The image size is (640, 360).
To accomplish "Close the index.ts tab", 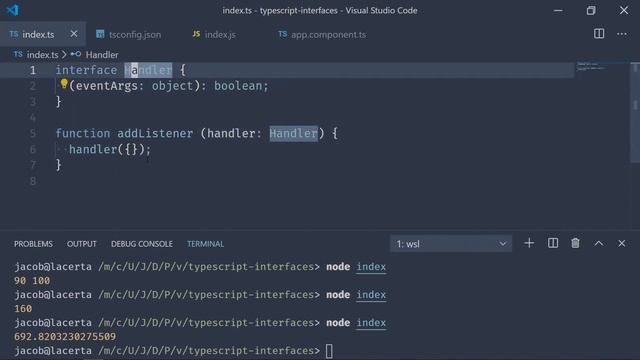I will [73, 34].
